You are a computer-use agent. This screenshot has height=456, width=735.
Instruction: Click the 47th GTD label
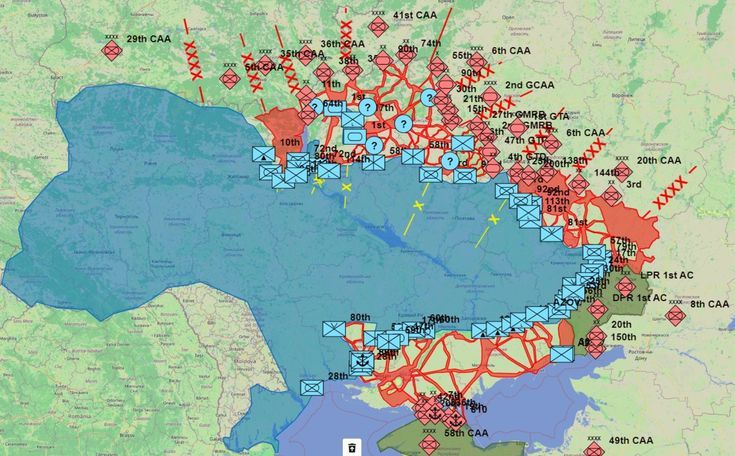(525, 140)
